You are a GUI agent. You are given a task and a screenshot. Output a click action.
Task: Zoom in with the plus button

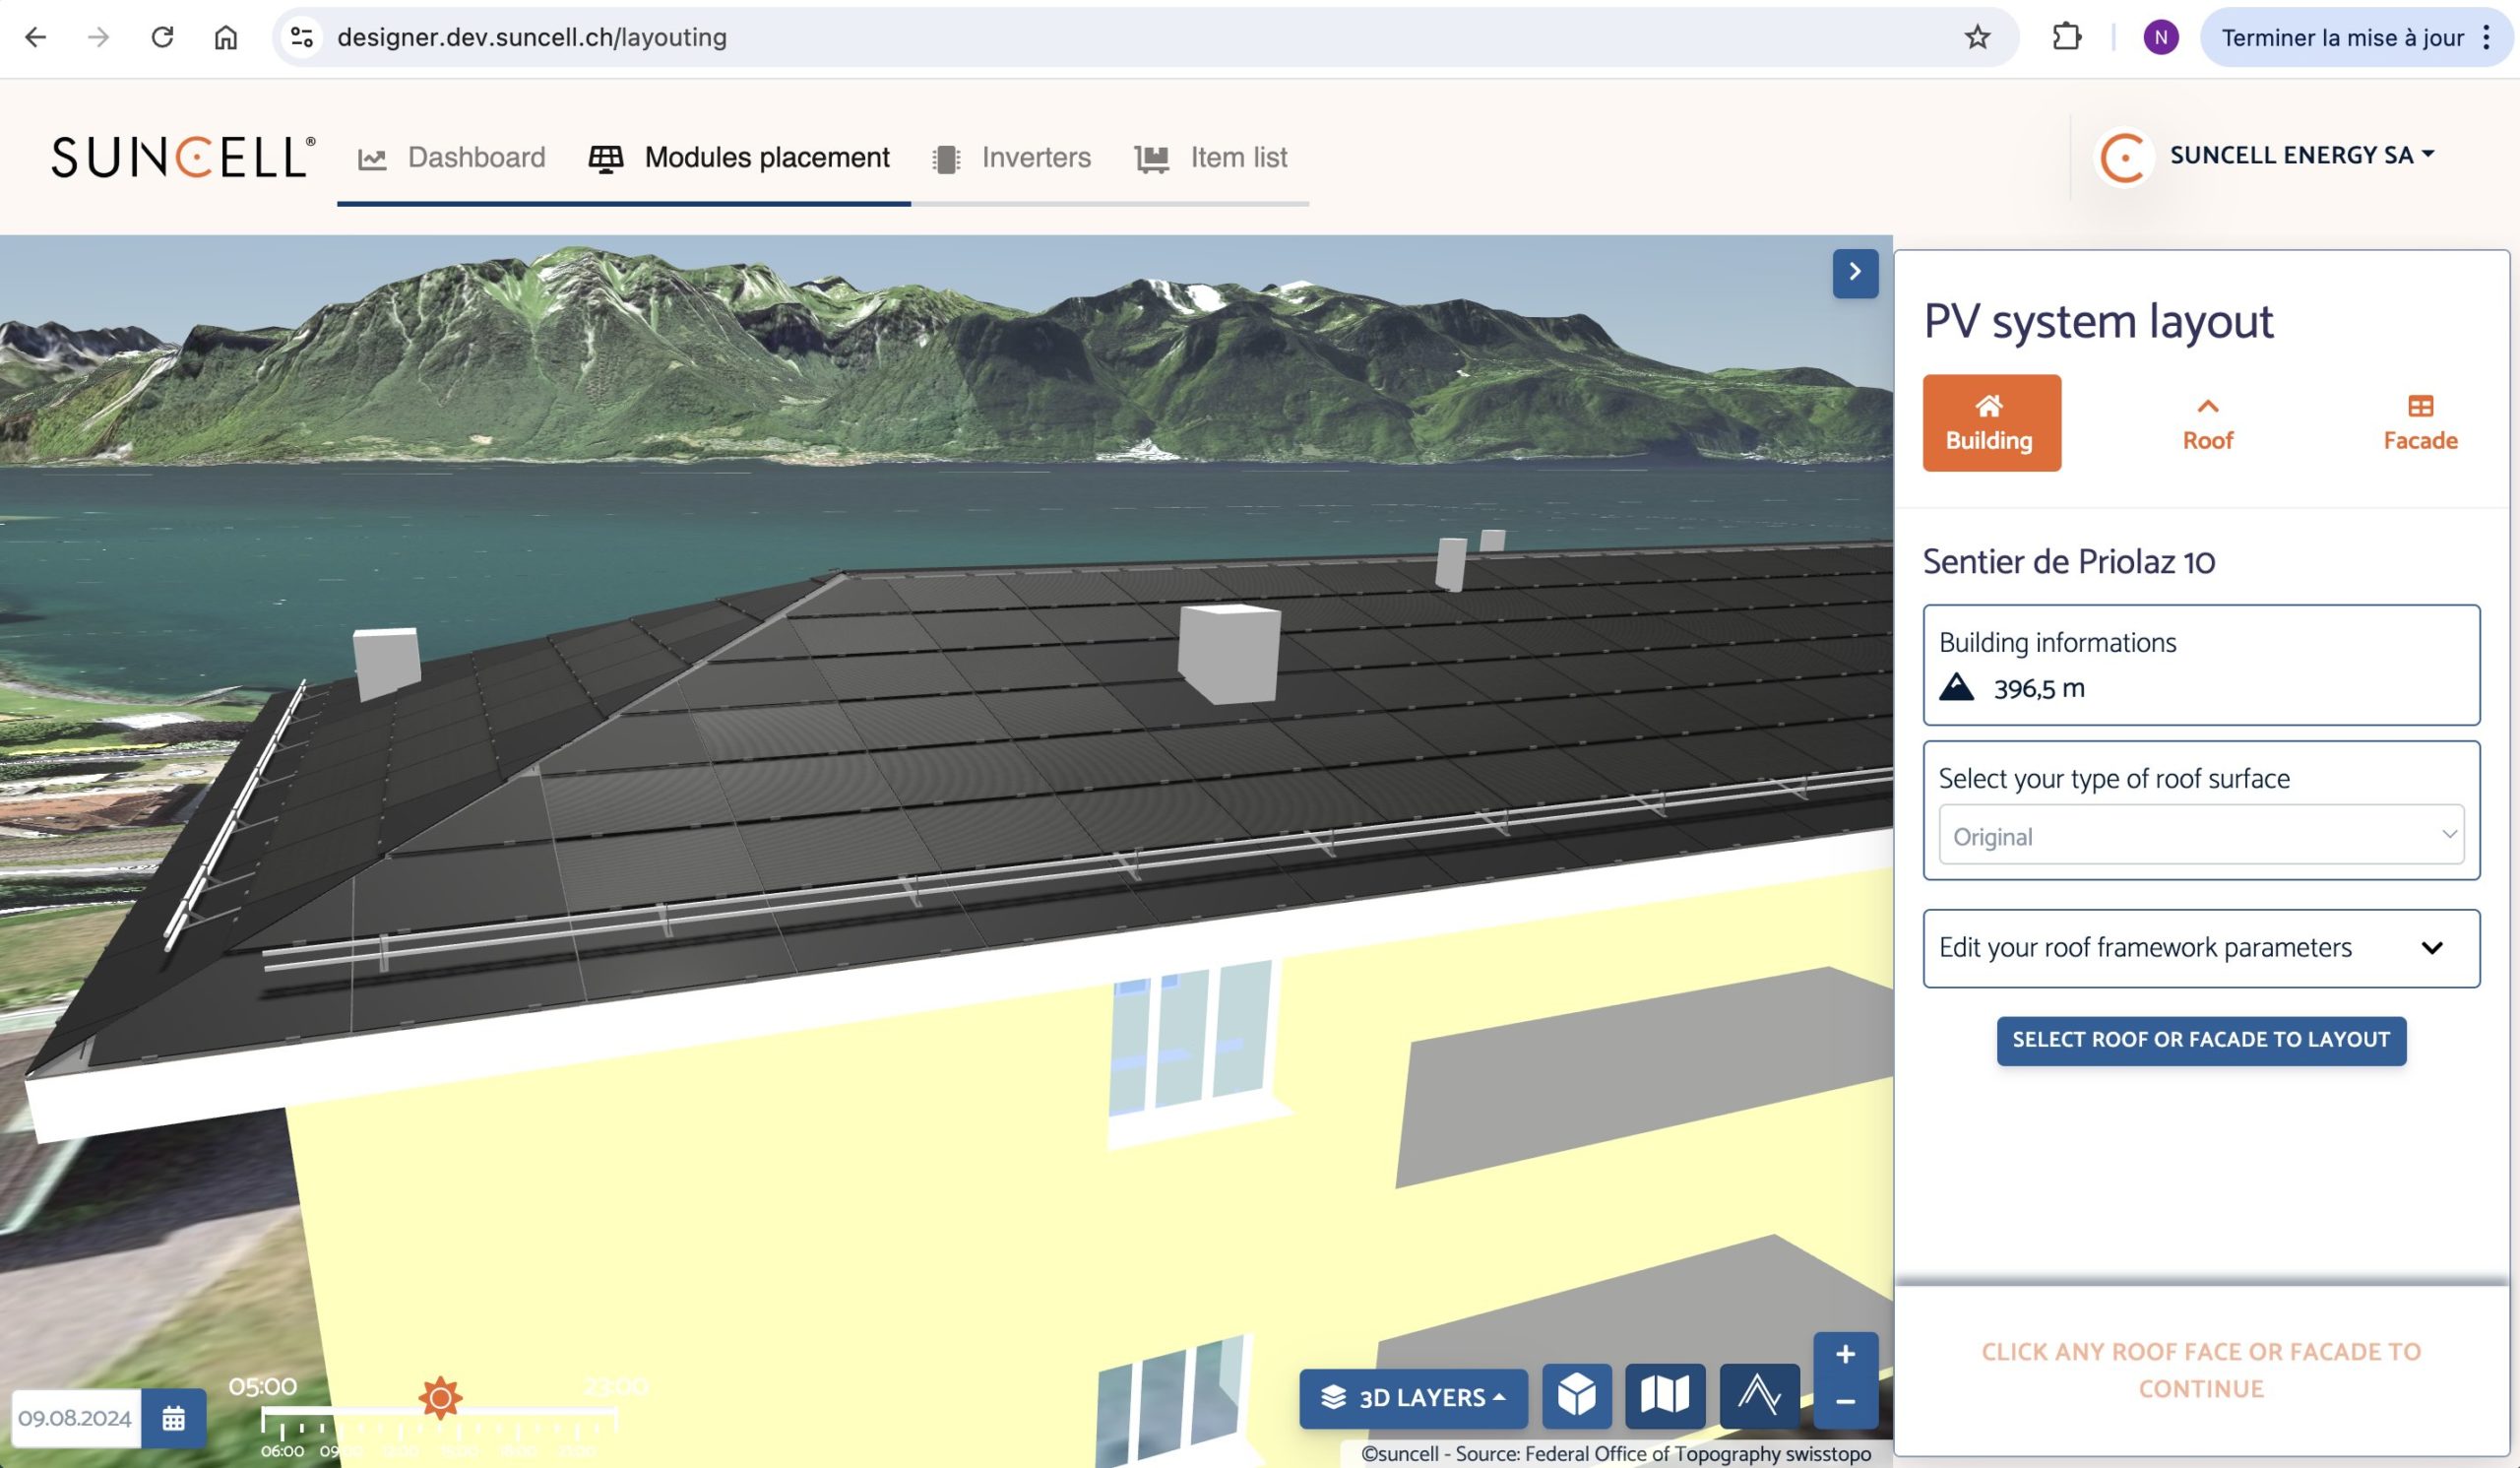point(1845,1355)
